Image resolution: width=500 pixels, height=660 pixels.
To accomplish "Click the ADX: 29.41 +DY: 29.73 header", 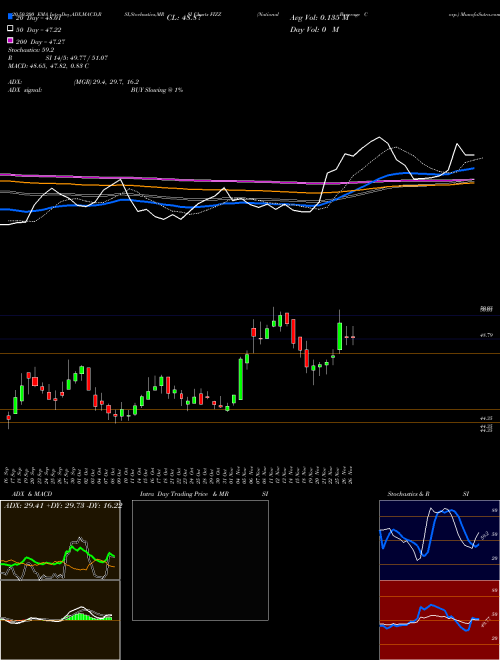I will pos(63,505).
